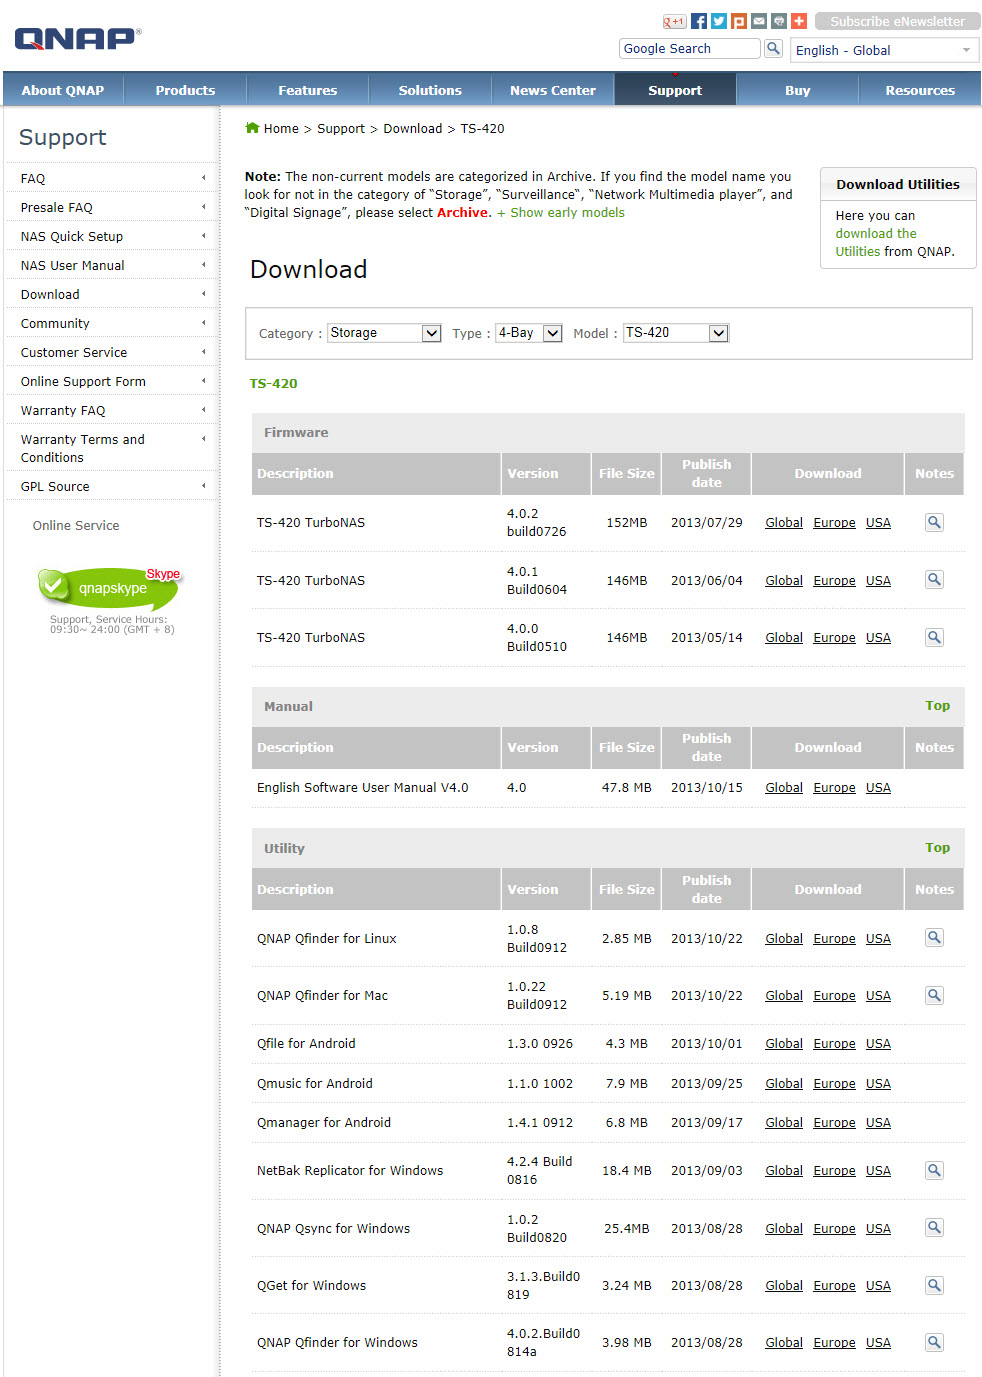
Task: Open the Category dropdown showing Storage
Action: pyautogui.click(x=385, y=333)
